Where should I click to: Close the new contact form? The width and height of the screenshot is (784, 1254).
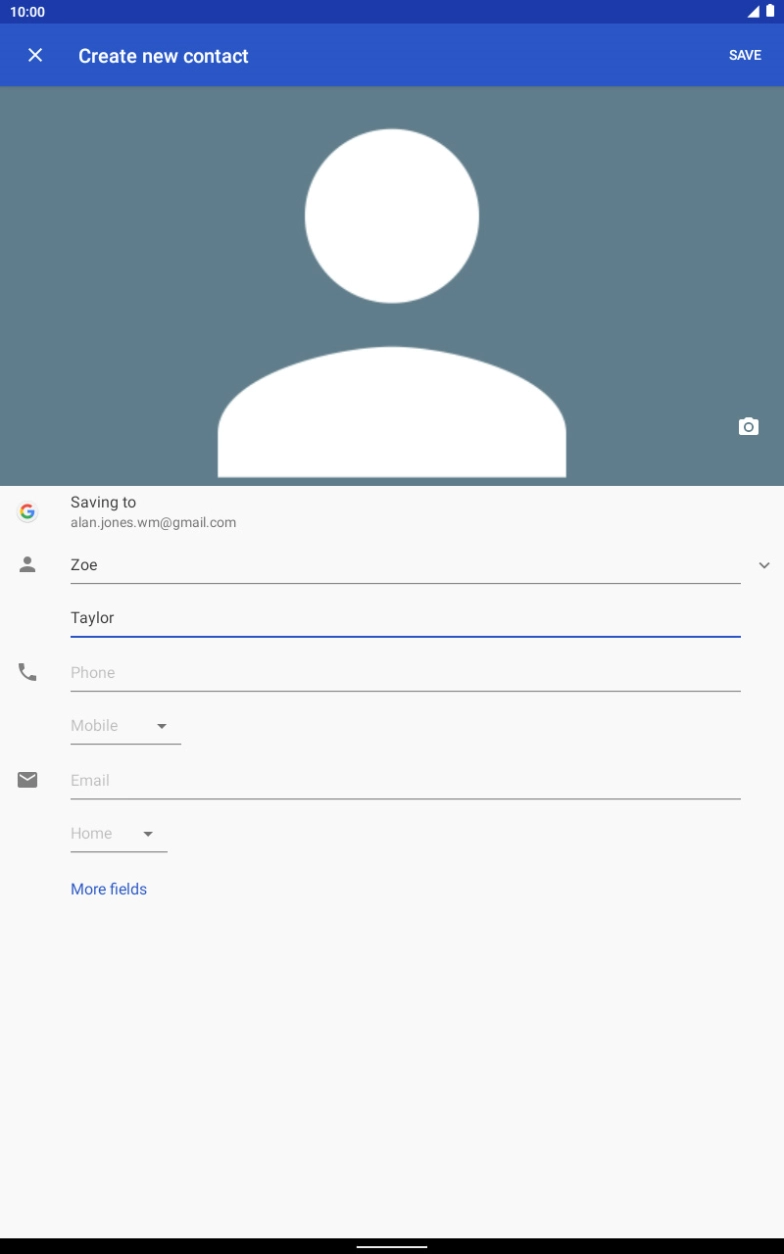(x=35, y=56)
